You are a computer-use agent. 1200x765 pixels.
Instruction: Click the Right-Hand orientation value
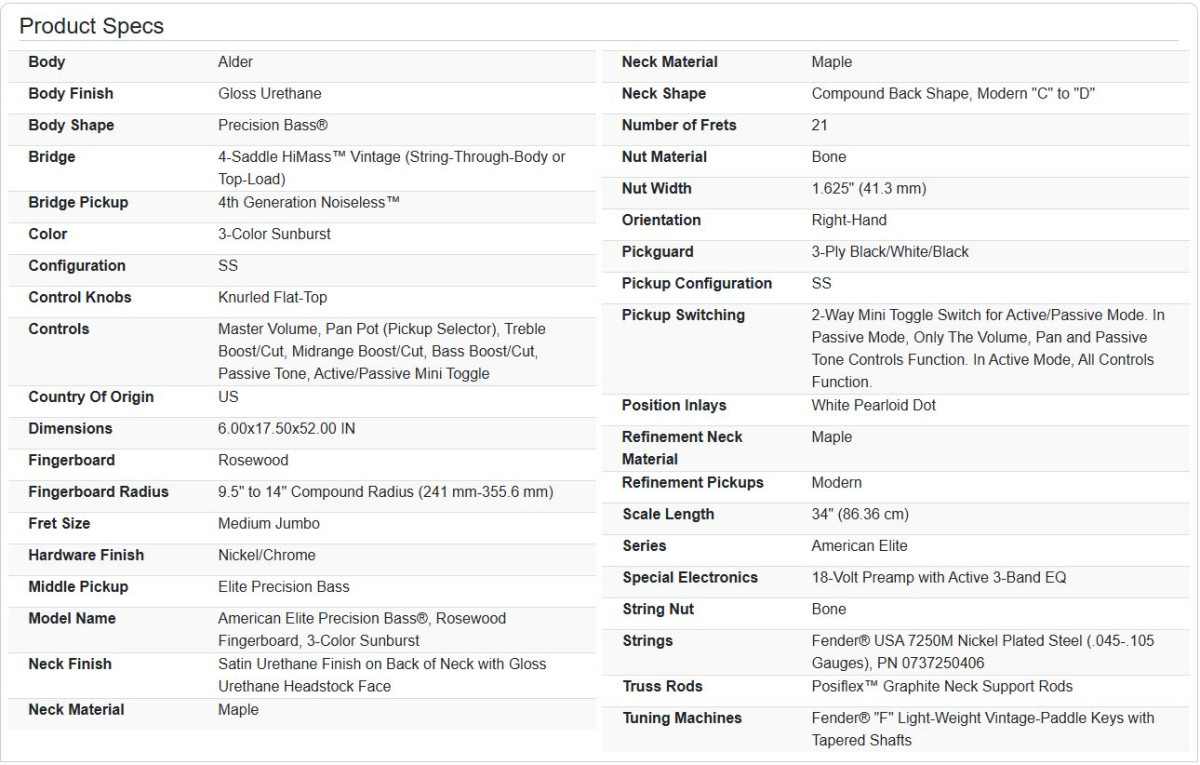pos(849,221)
